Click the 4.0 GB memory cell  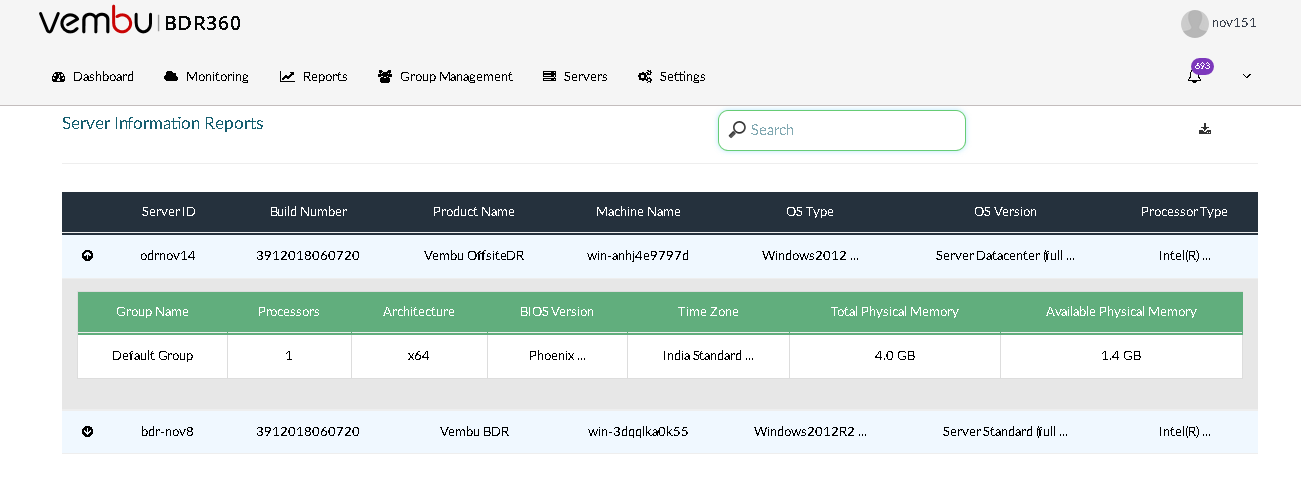[x=895, y=356]
